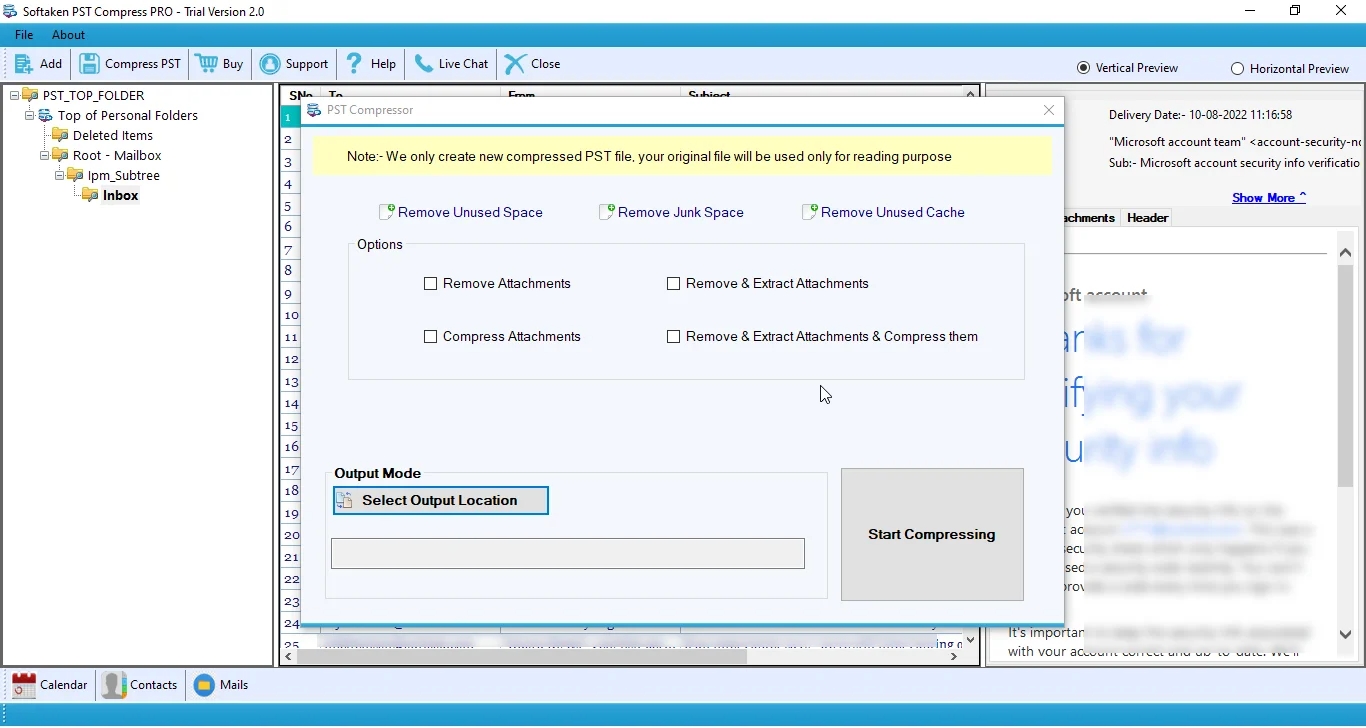Image resolution: width=1366 pixels, height=728 pixels.
Task: Collapse the Root - Mailbox folder
Action: point(44,155)
